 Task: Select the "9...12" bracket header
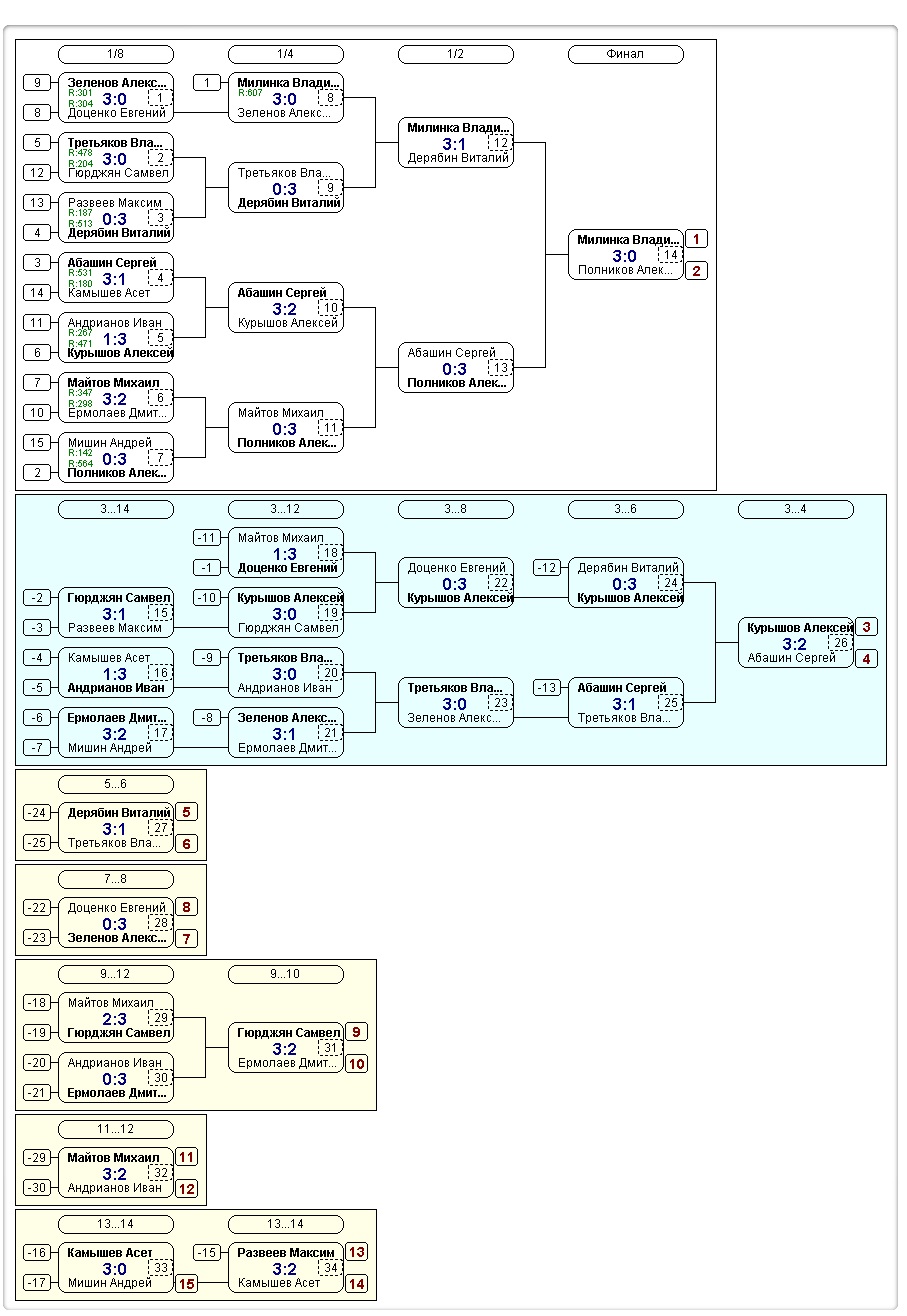point(116,974)
